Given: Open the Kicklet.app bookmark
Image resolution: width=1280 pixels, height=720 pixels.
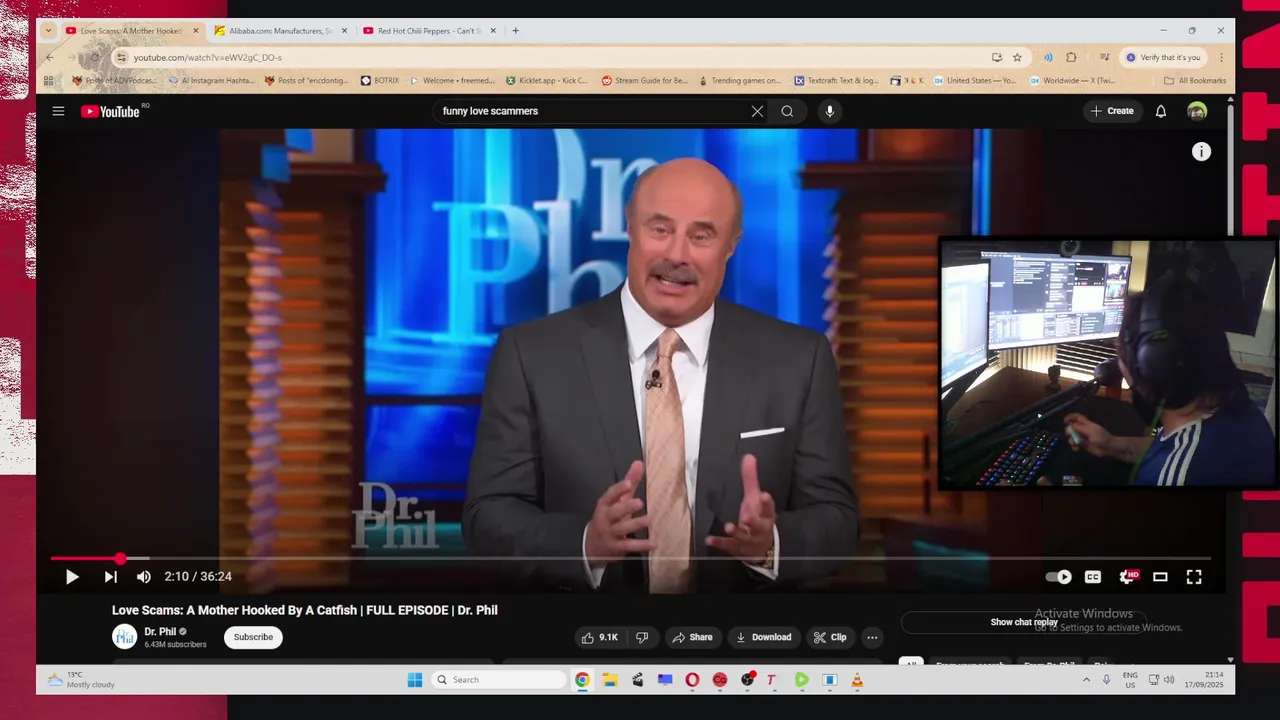Looking at the screenshot, I should pos(547,81).
